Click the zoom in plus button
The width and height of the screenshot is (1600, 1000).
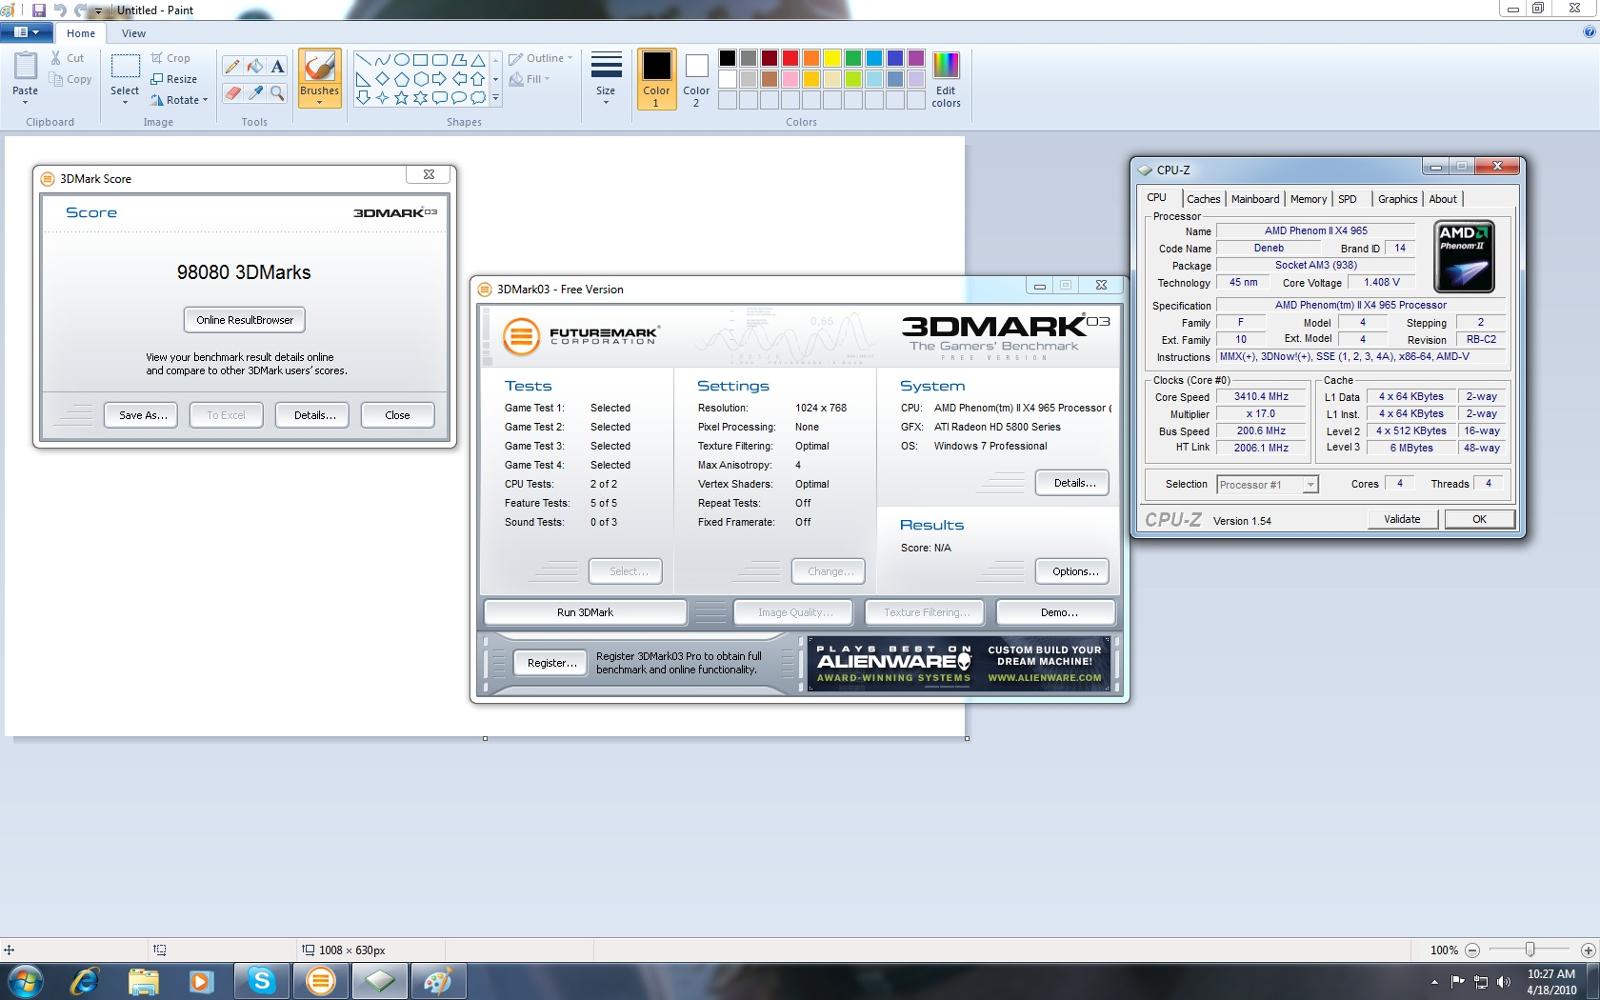coord(1587,950)
